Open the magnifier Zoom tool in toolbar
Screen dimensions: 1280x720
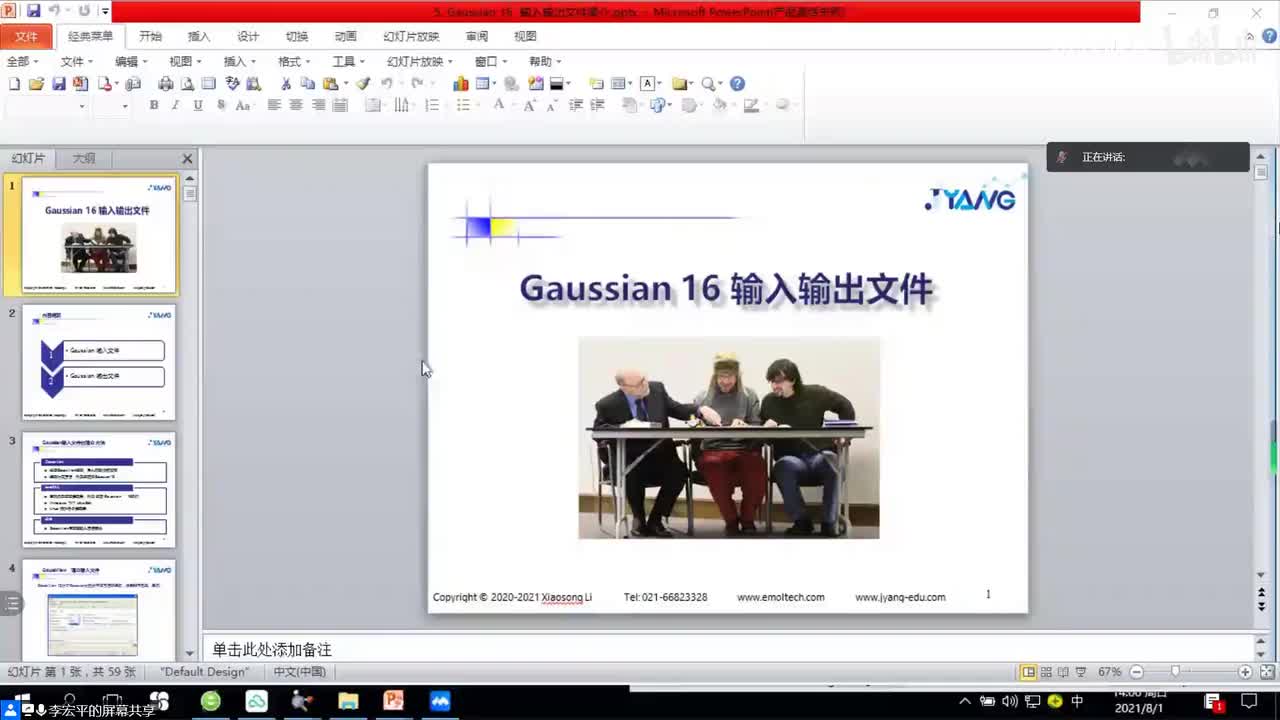point(708,84)
